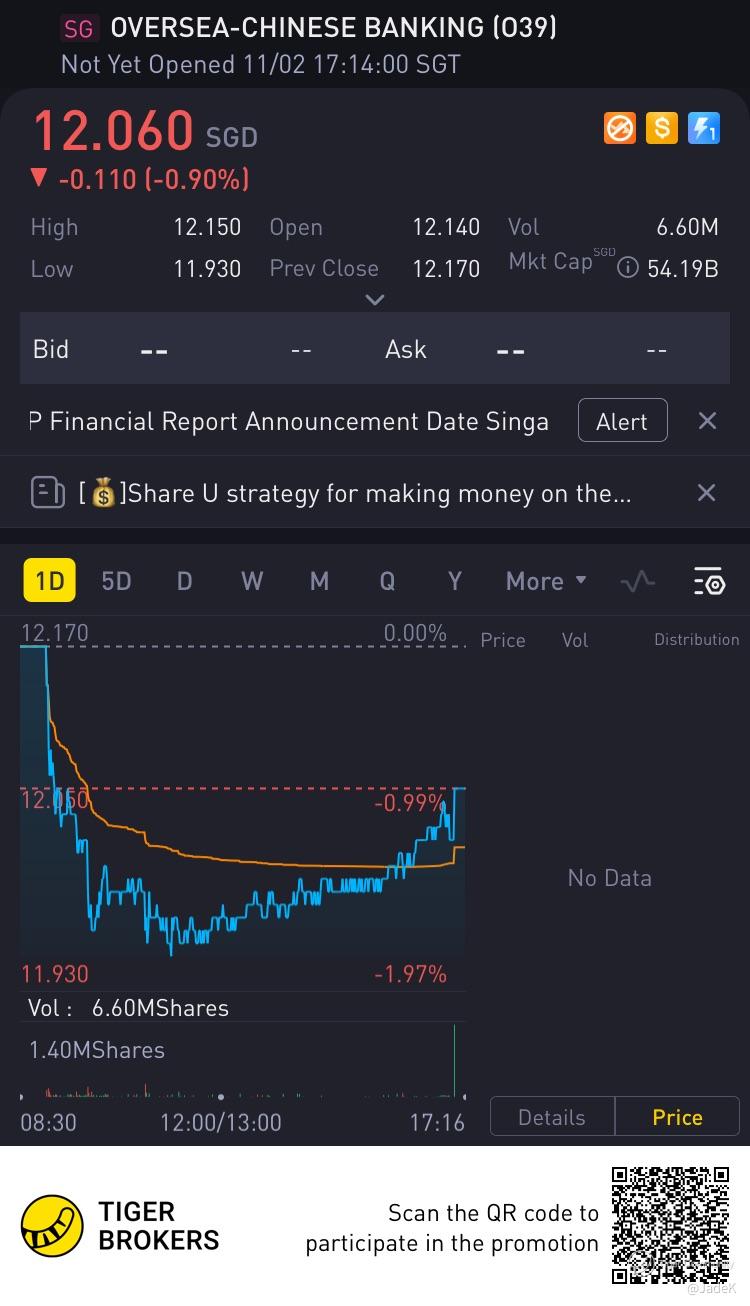Tap the yellow dollar sign badge
Screen dimensions: 750x1306
coord(662,128)
